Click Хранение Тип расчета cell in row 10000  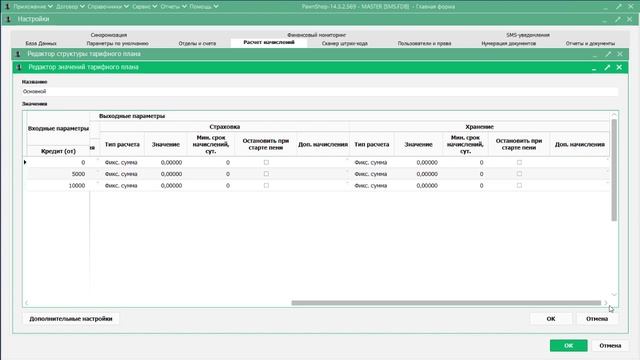(371, 185)
